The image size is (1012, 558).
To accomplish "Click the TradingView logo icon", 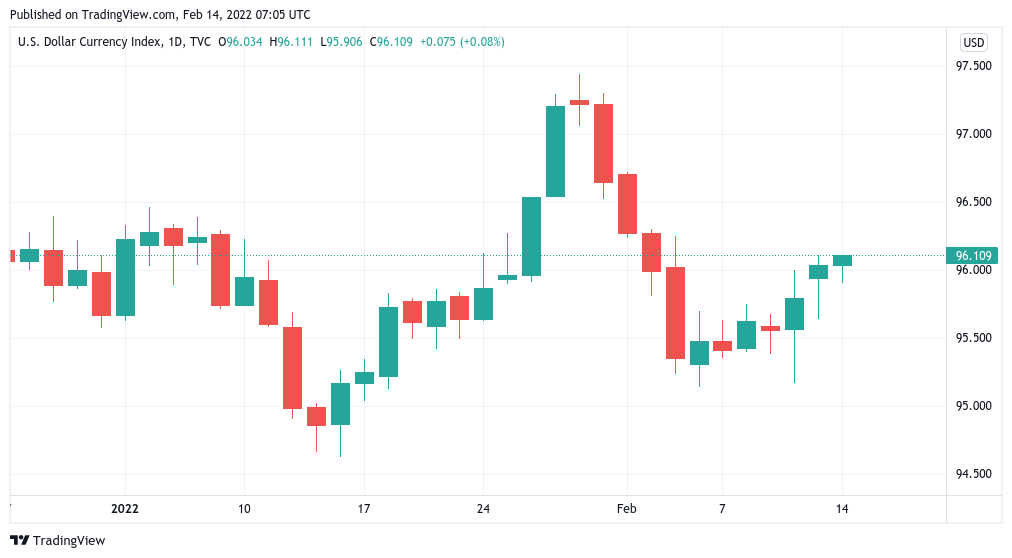I will pos(20,540).
